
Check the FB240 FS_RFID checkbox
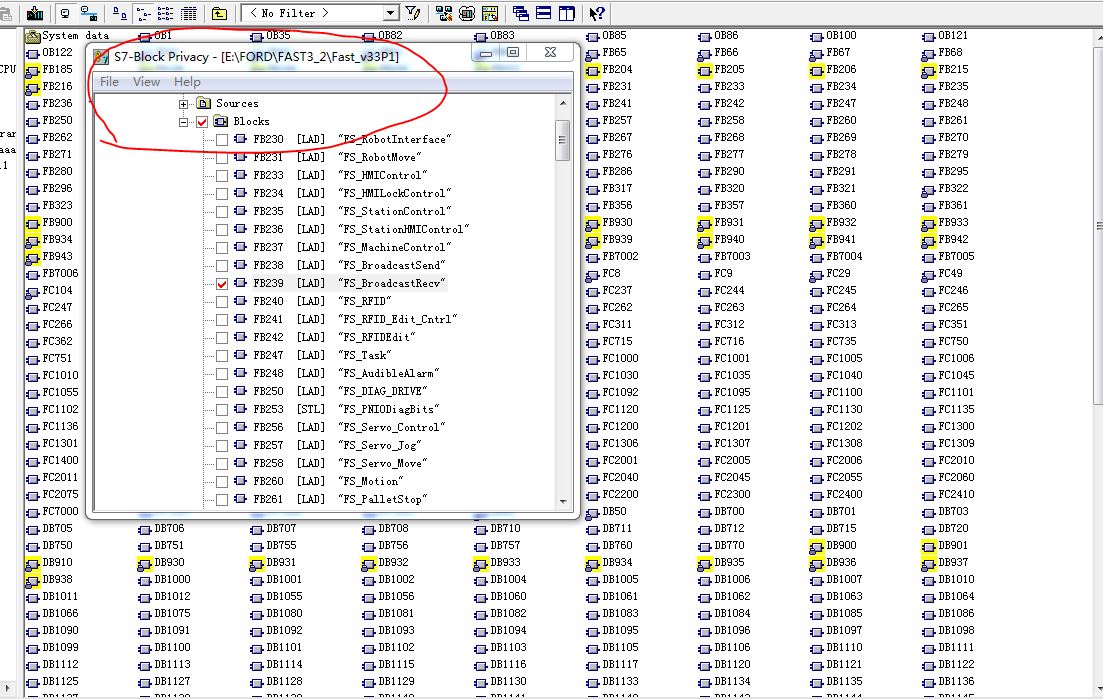click(x=222, y=302)
